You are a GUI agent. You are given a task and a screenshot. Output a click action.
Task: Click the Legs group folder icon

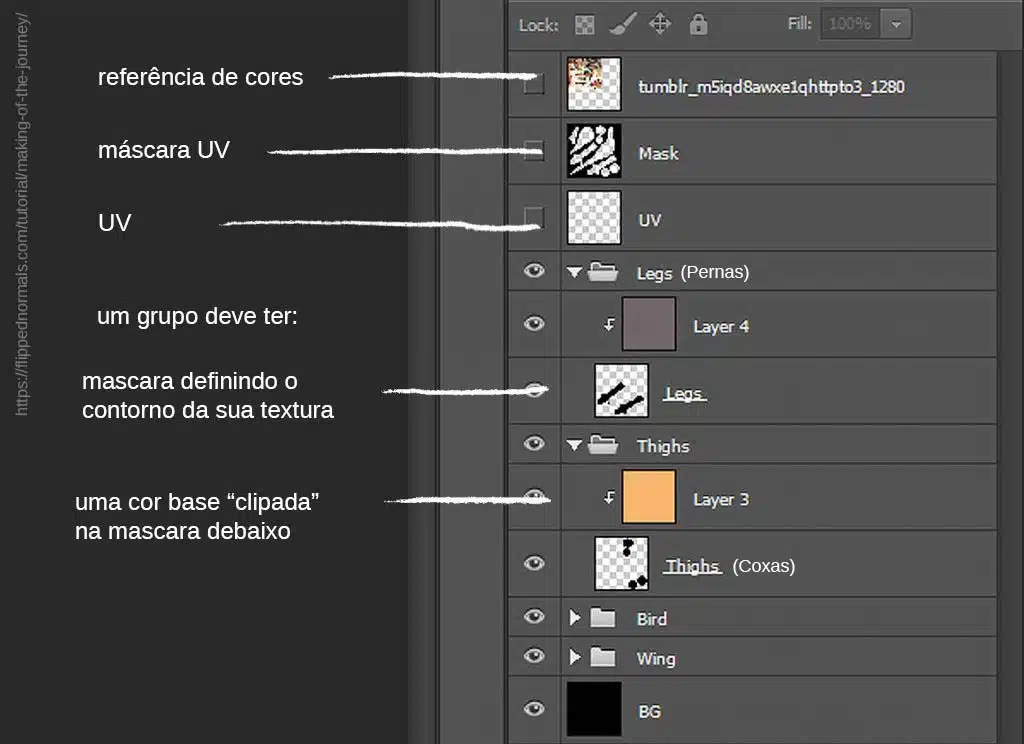click(x=602, y=272)
